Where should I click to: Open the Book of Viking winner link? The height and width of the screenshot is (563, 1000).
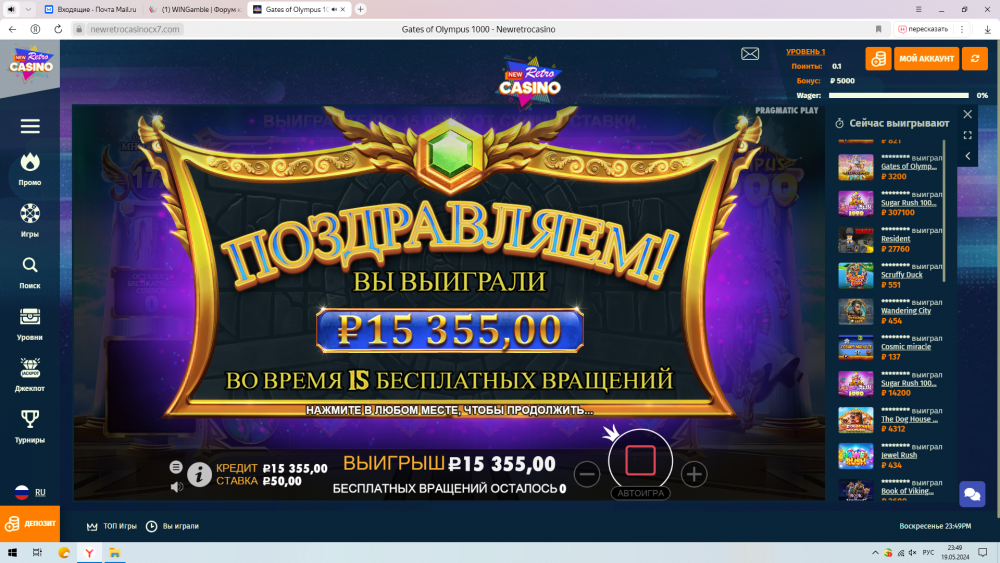pyautogui.click(x=907, y=492)
